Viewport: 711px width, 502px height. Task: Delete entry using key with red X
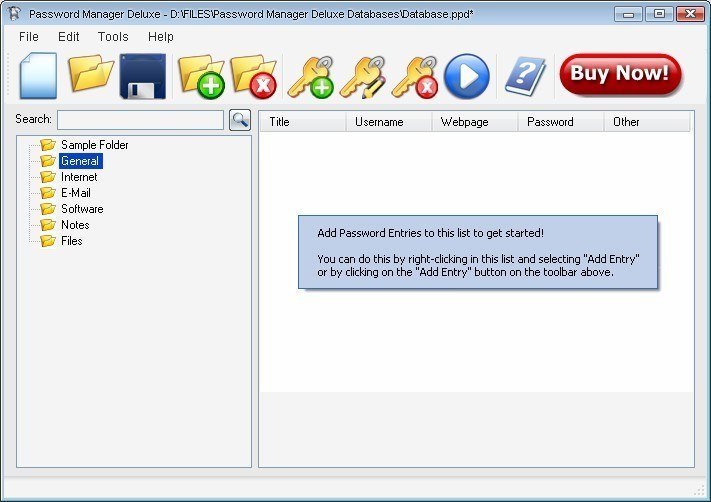coord(415,77)
